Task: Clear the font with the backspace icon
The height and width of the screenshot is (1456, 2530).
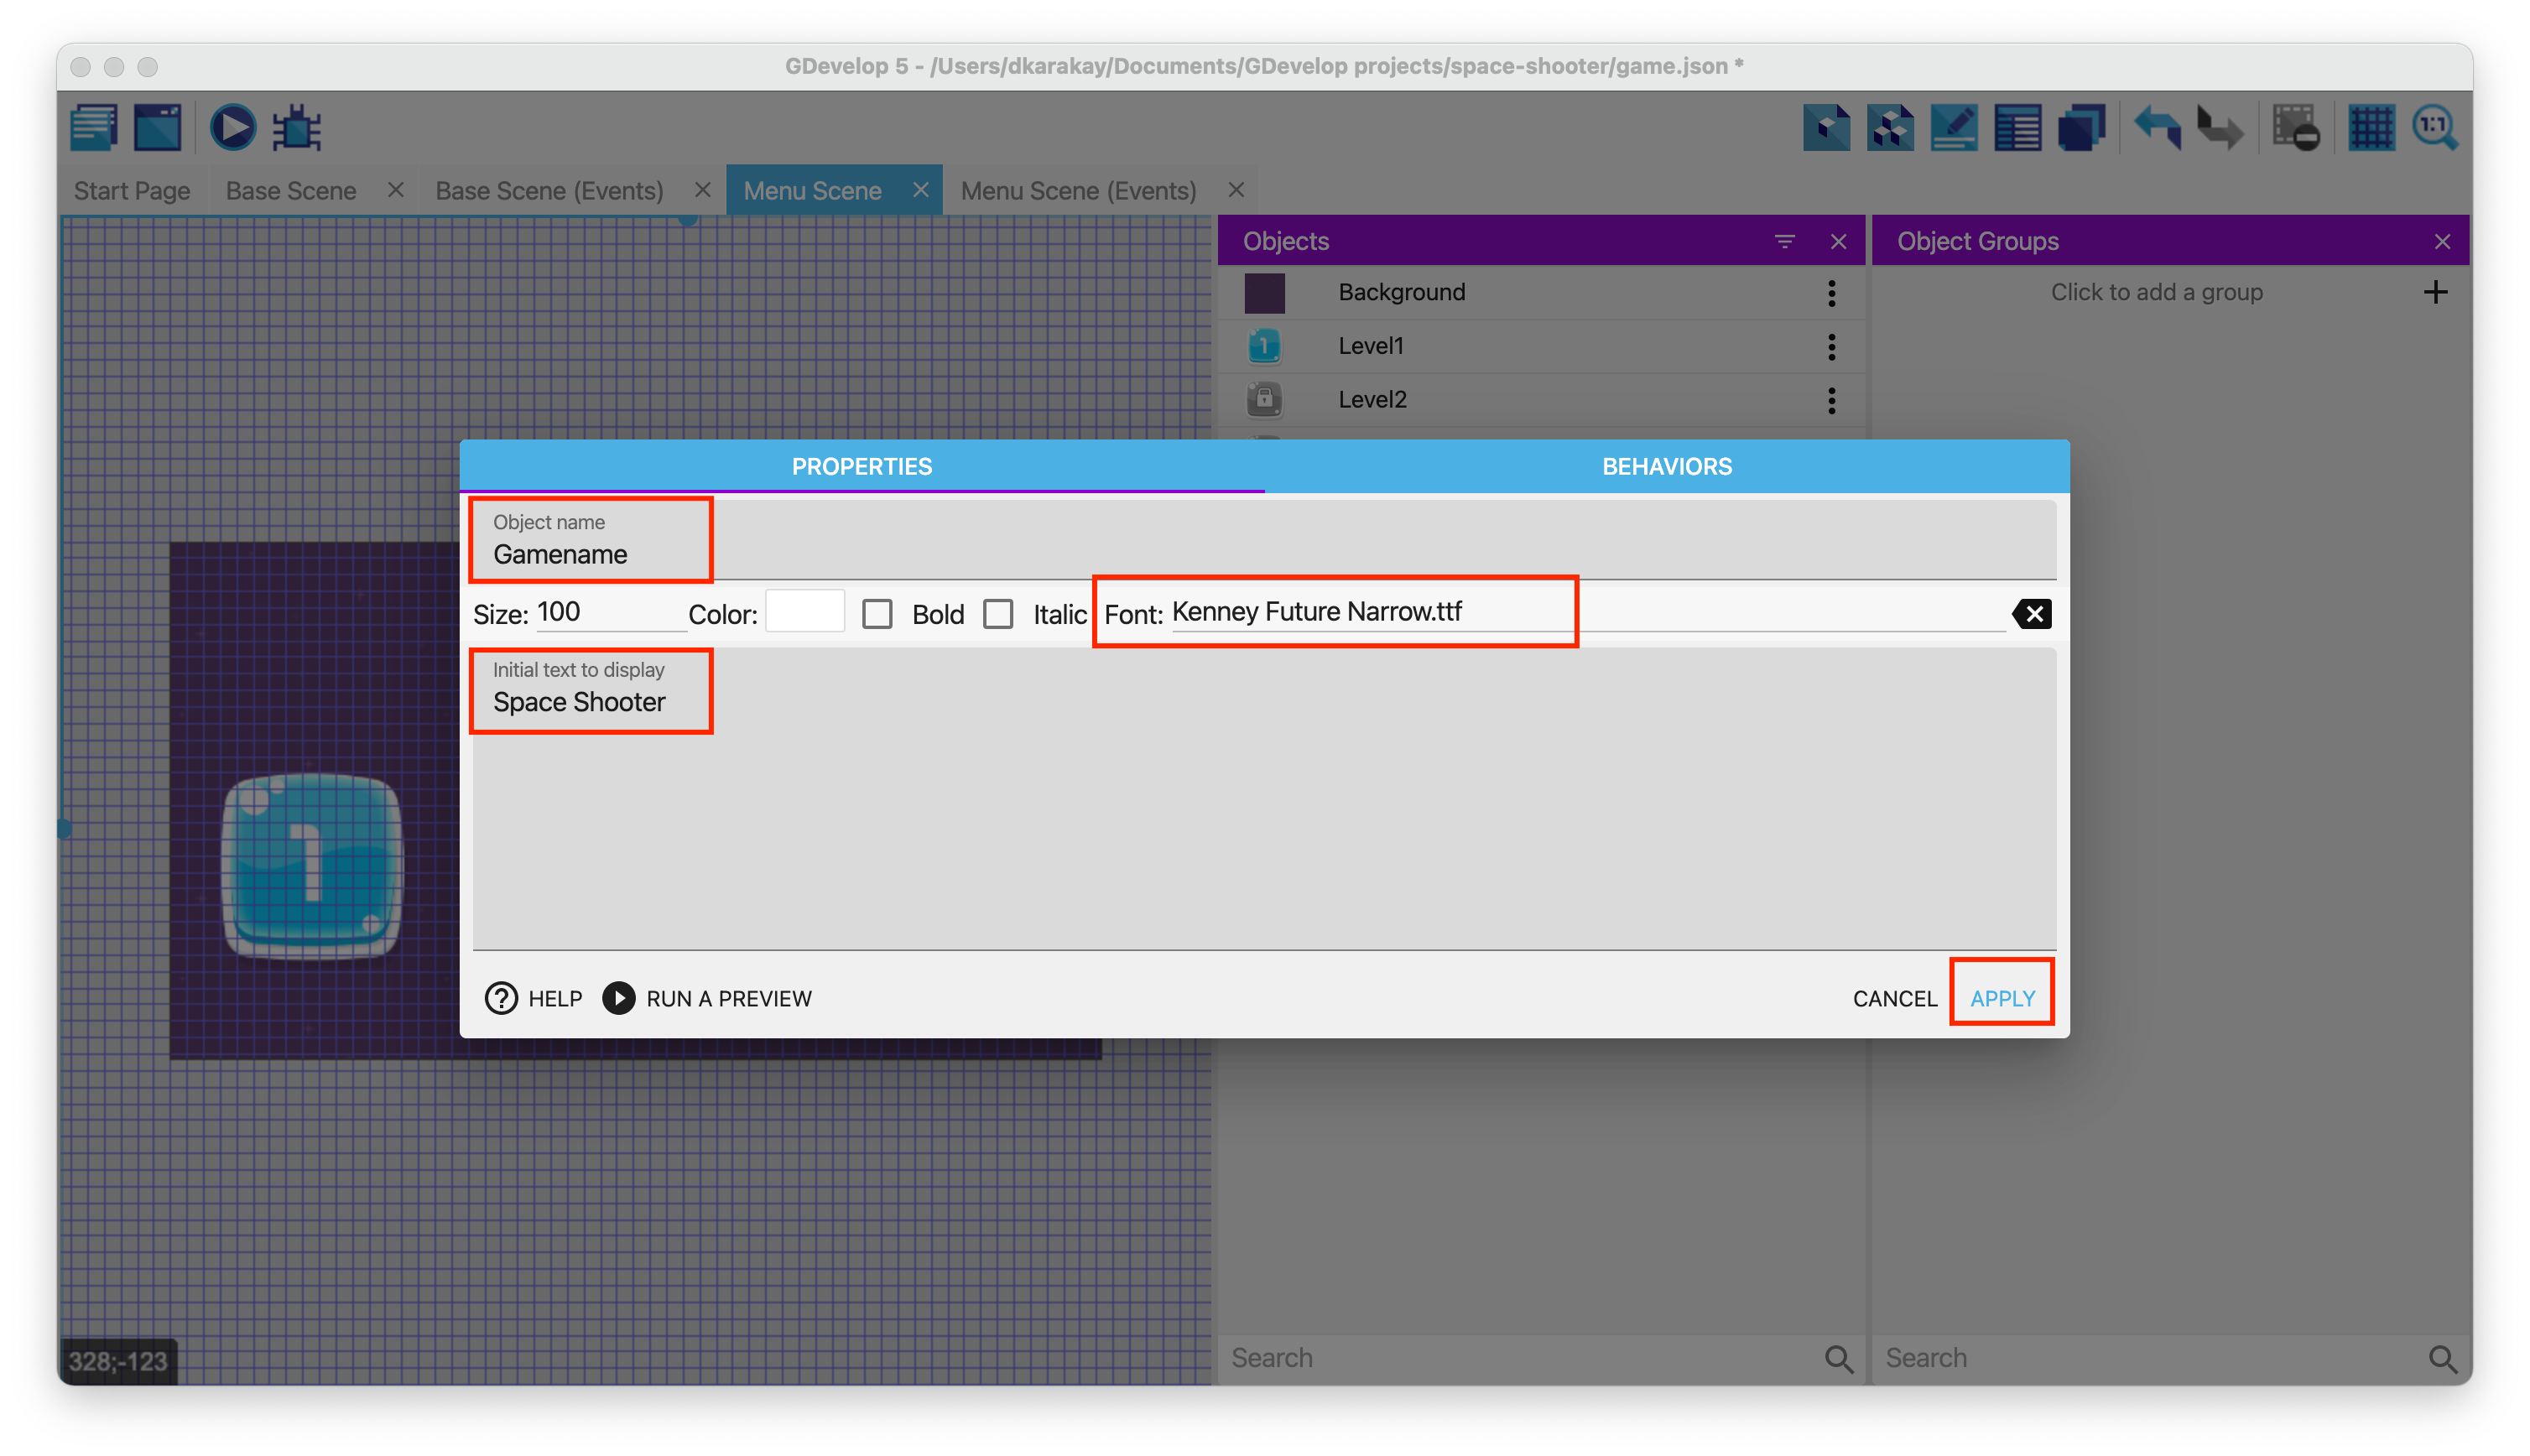Action: click(2032, 614)
